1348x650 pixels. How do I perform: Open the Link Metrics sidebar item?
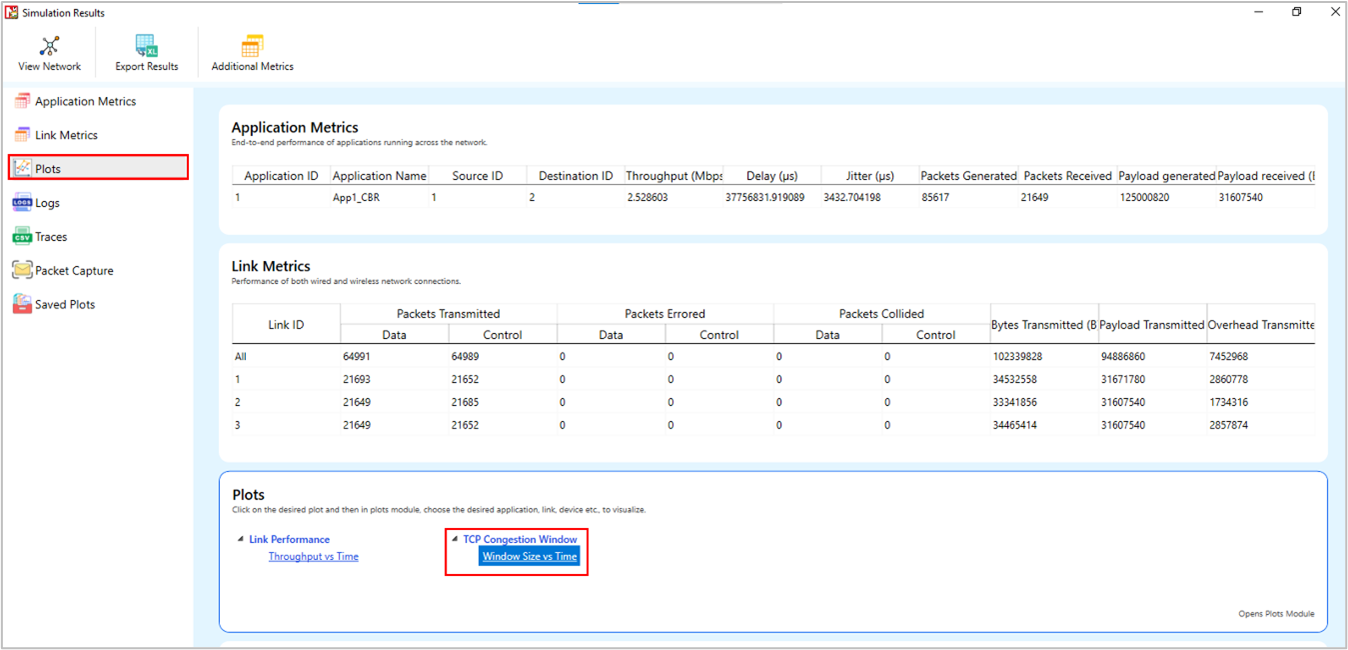point(66,135)
